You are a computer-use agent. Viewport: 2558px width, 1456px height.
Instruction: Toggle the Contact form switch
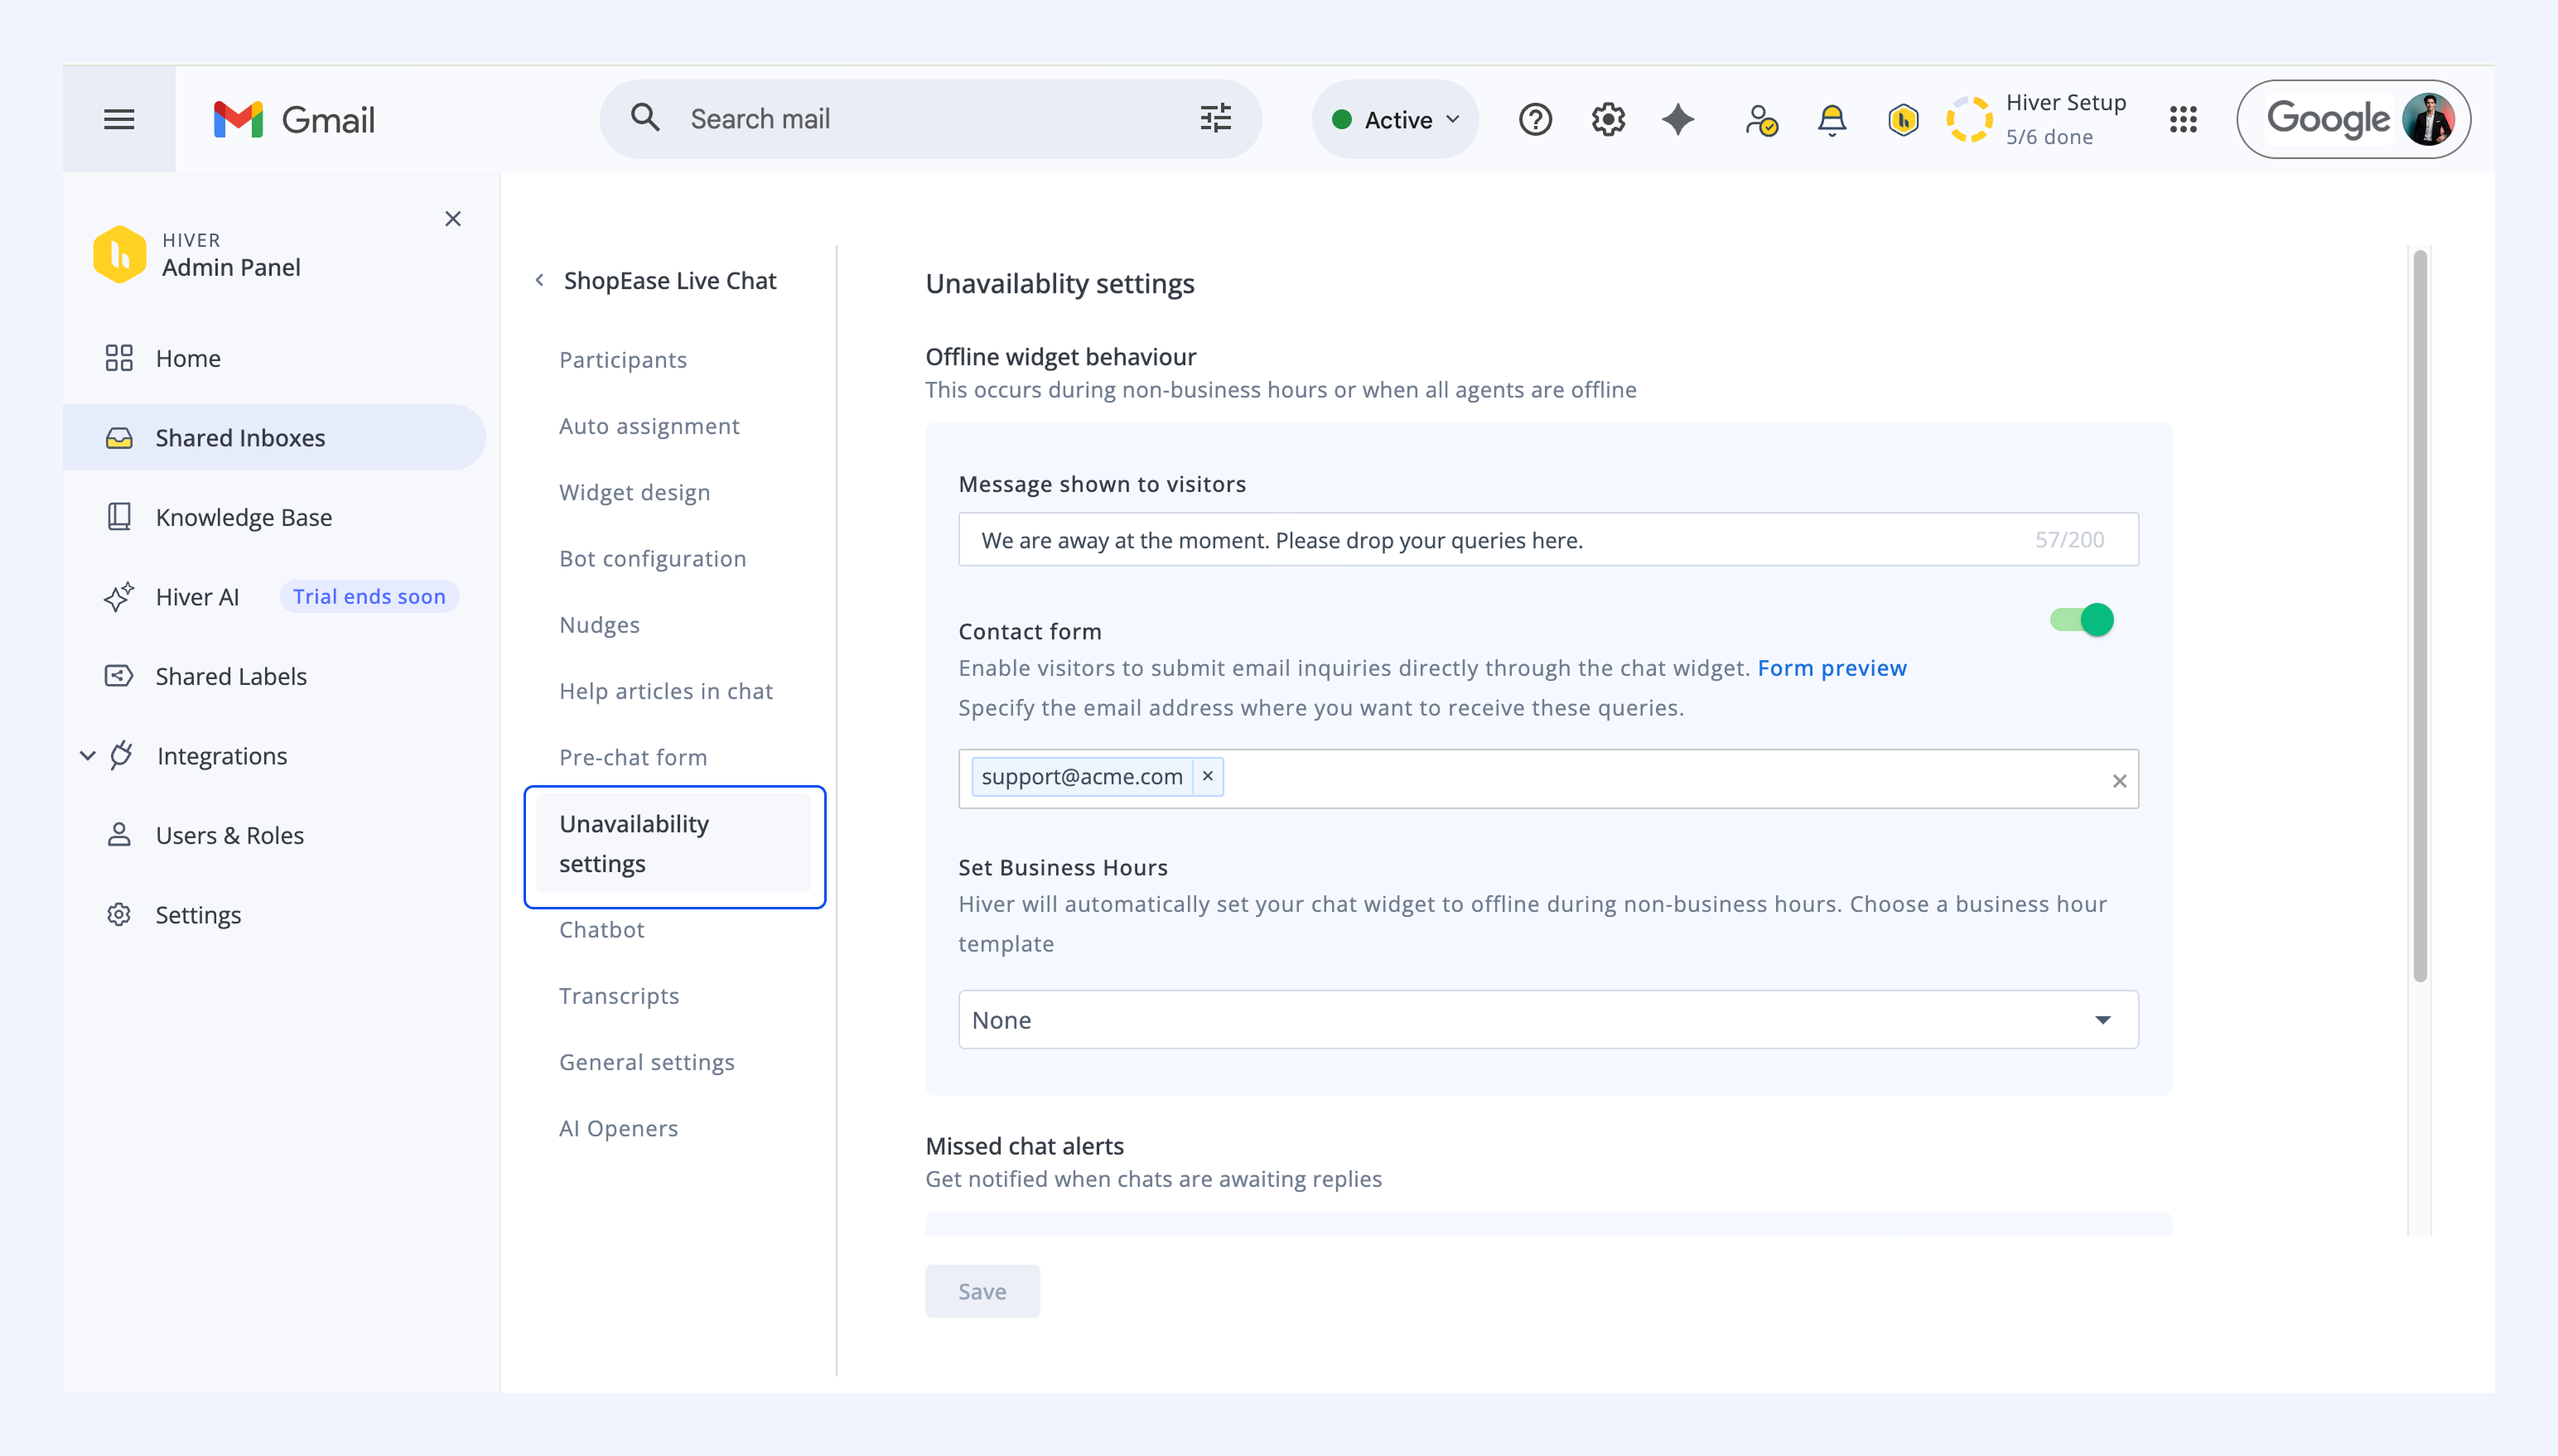coord(2081,620)
